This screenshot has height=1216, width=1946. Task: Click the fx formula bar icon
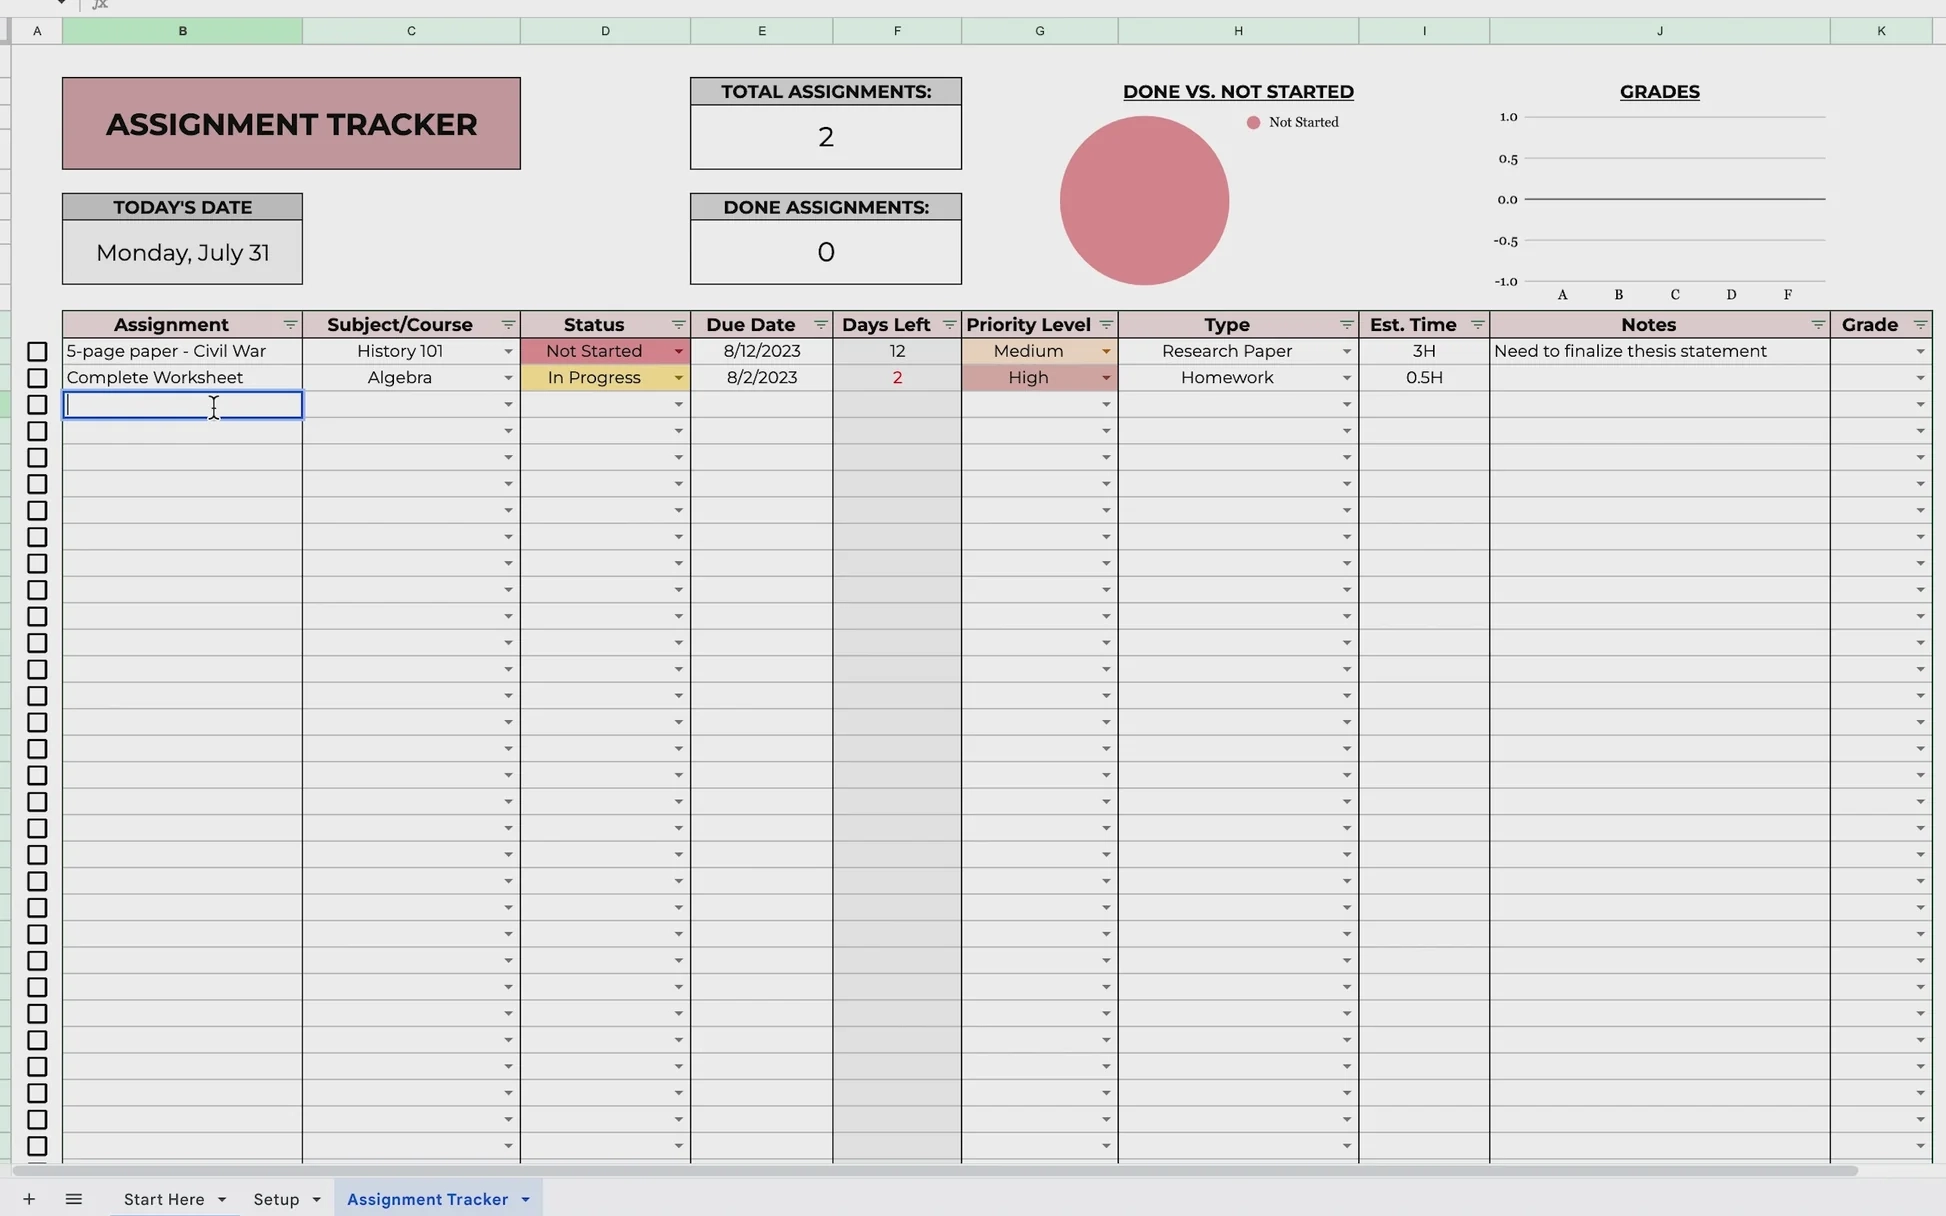(99, 6)
